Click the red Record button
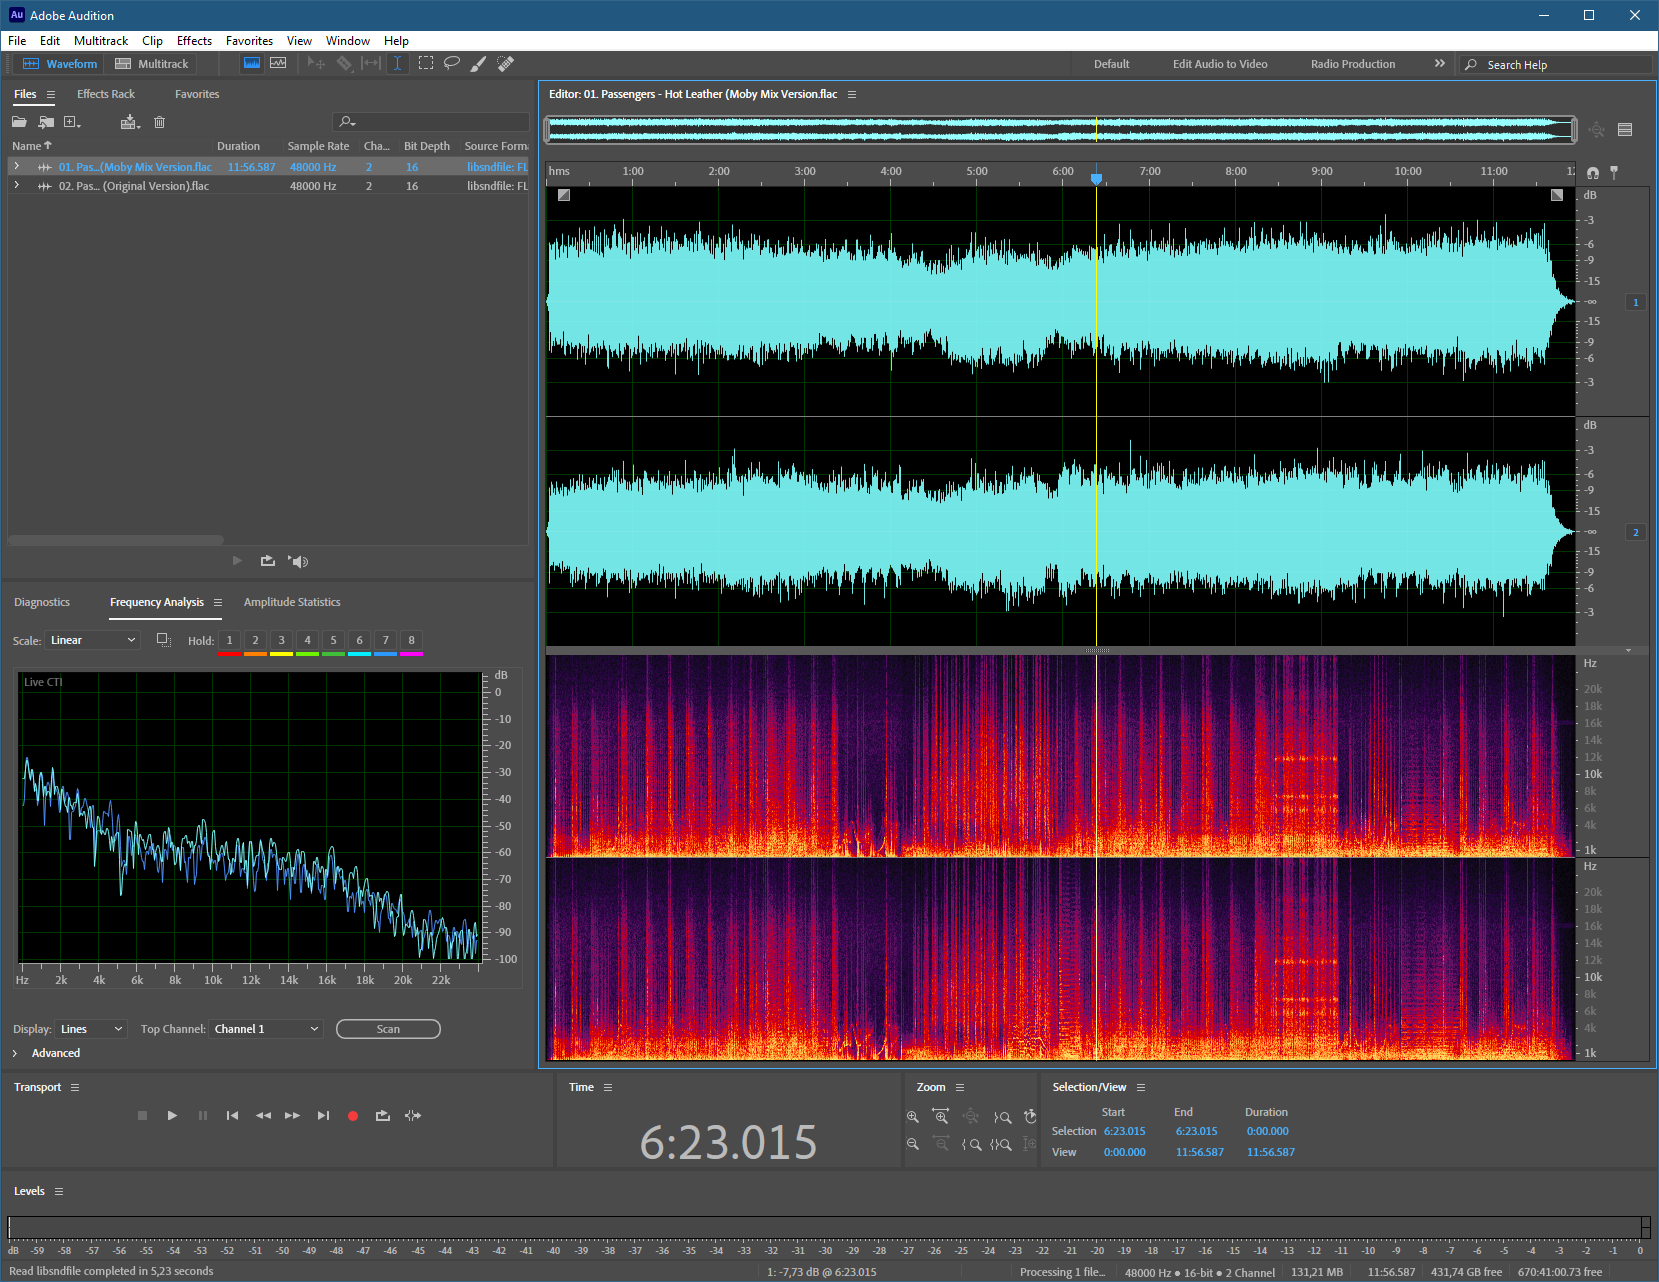 (x=353, y=1116)
